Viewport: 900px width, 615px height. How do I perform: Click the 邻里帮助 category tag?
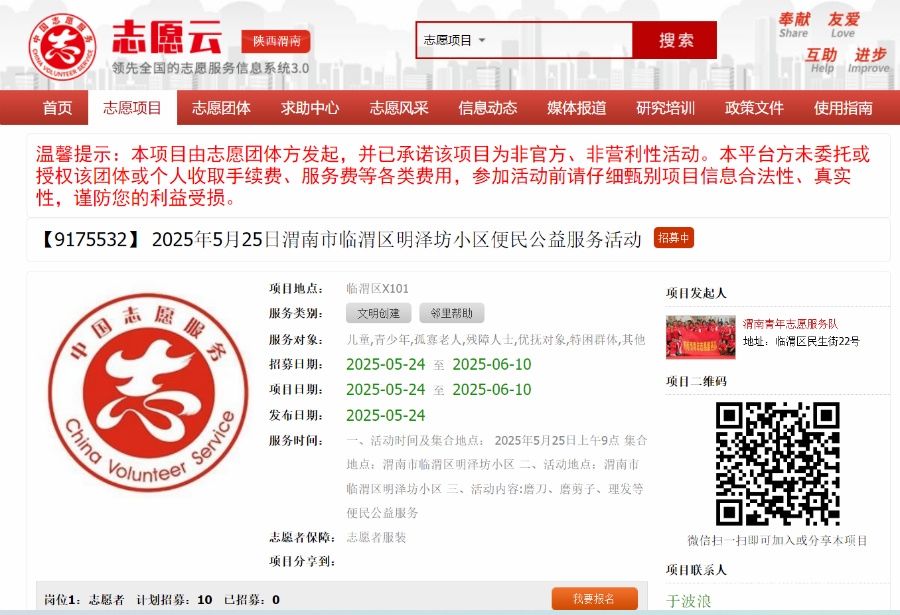tap(452, 313)
